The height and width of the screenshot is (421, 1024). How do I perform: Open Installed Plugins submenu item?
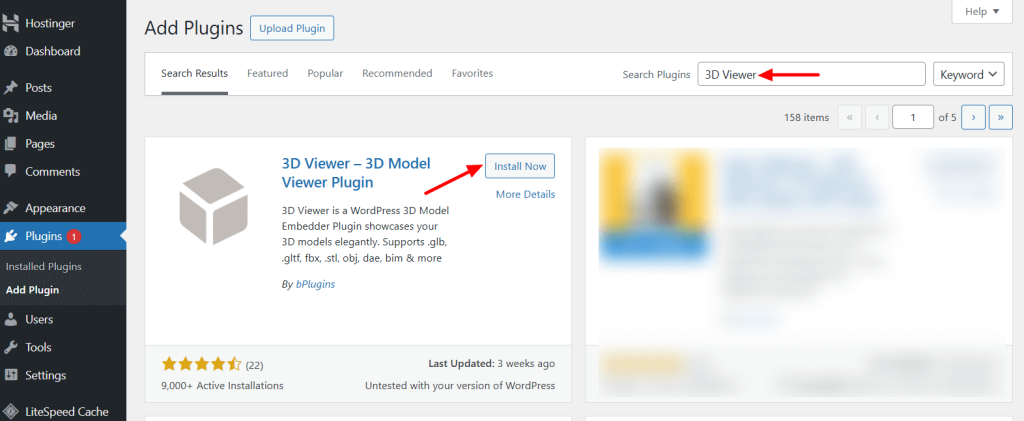[44, 267]
